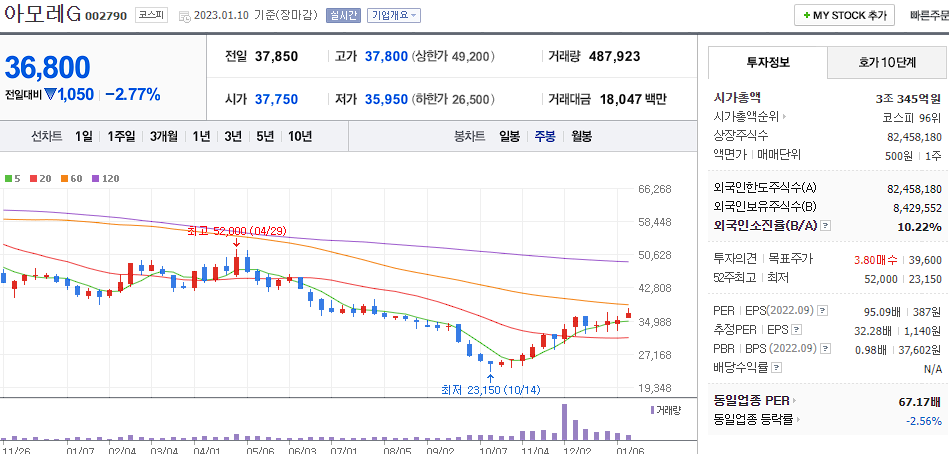Switch to 호가10단계 tab
This screenshot has height=454, width=949.
pyautogui.click(x=887, y=62)
